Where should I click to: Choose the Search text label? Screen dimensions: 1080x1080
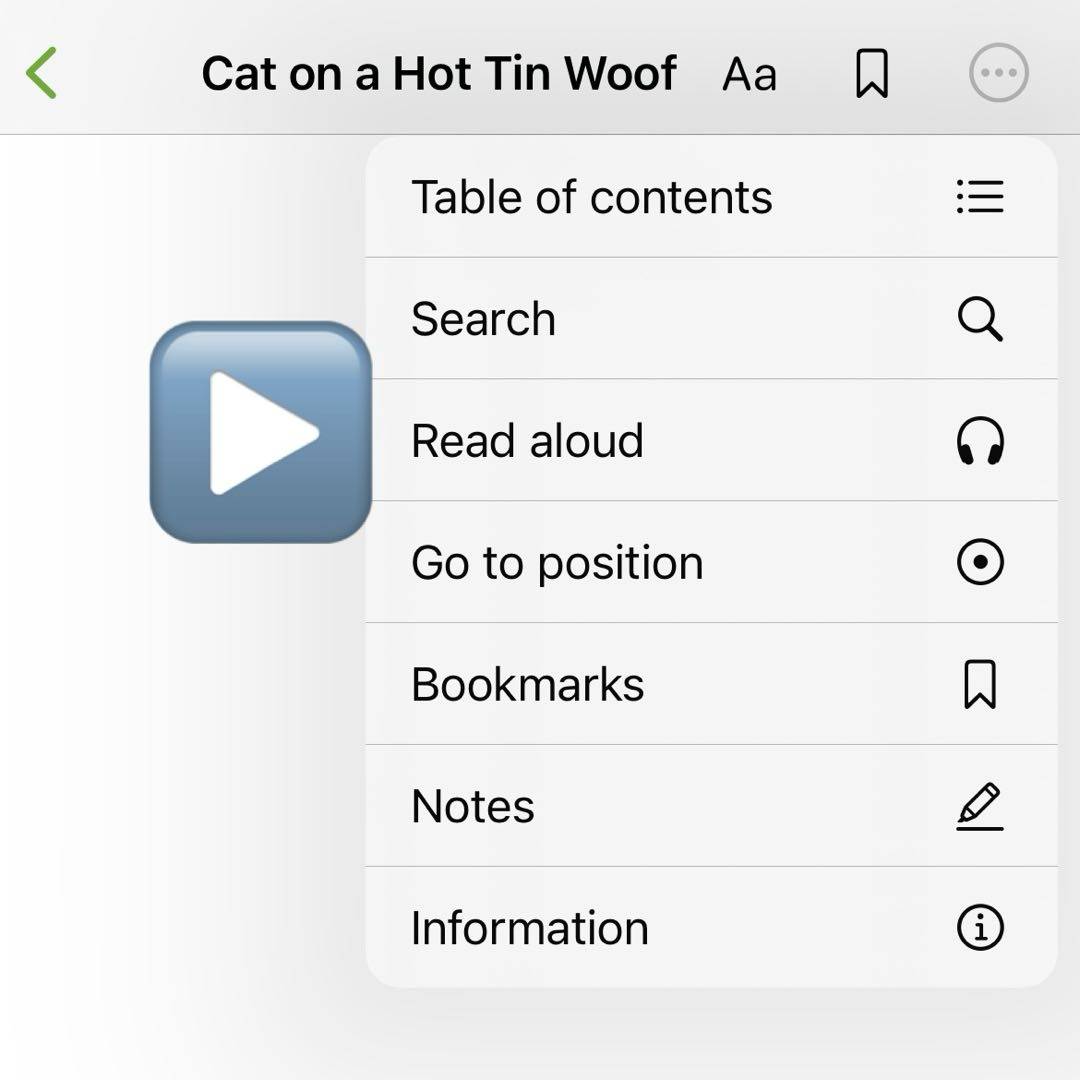tap(483, 319)
